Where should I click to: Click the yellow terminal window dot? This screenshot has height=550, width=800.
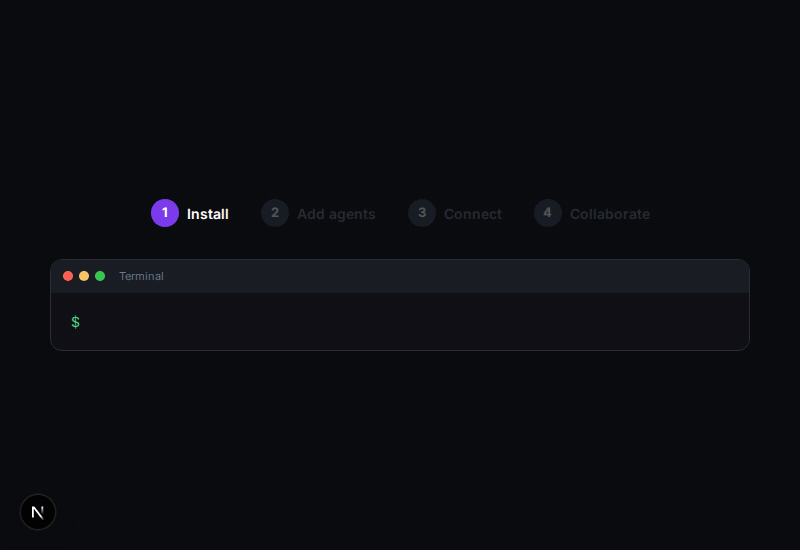84,276
